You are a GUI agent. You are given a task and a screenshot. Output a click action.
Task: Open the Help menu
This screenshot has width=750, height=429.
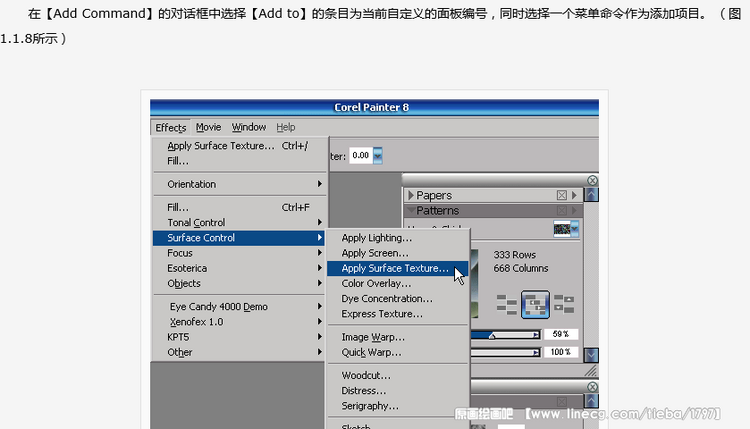[x=286, y=127]
